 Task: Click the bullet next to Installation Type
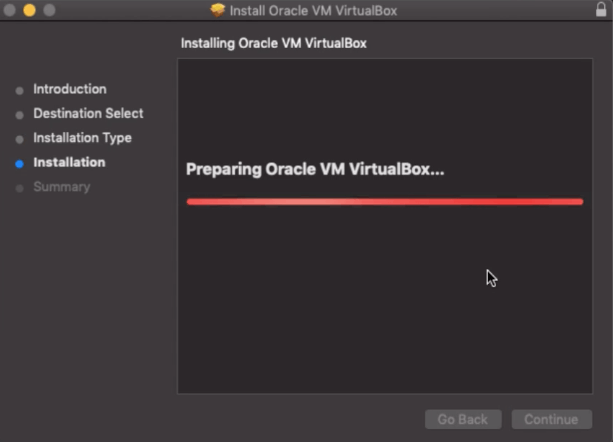coord(20,139)
